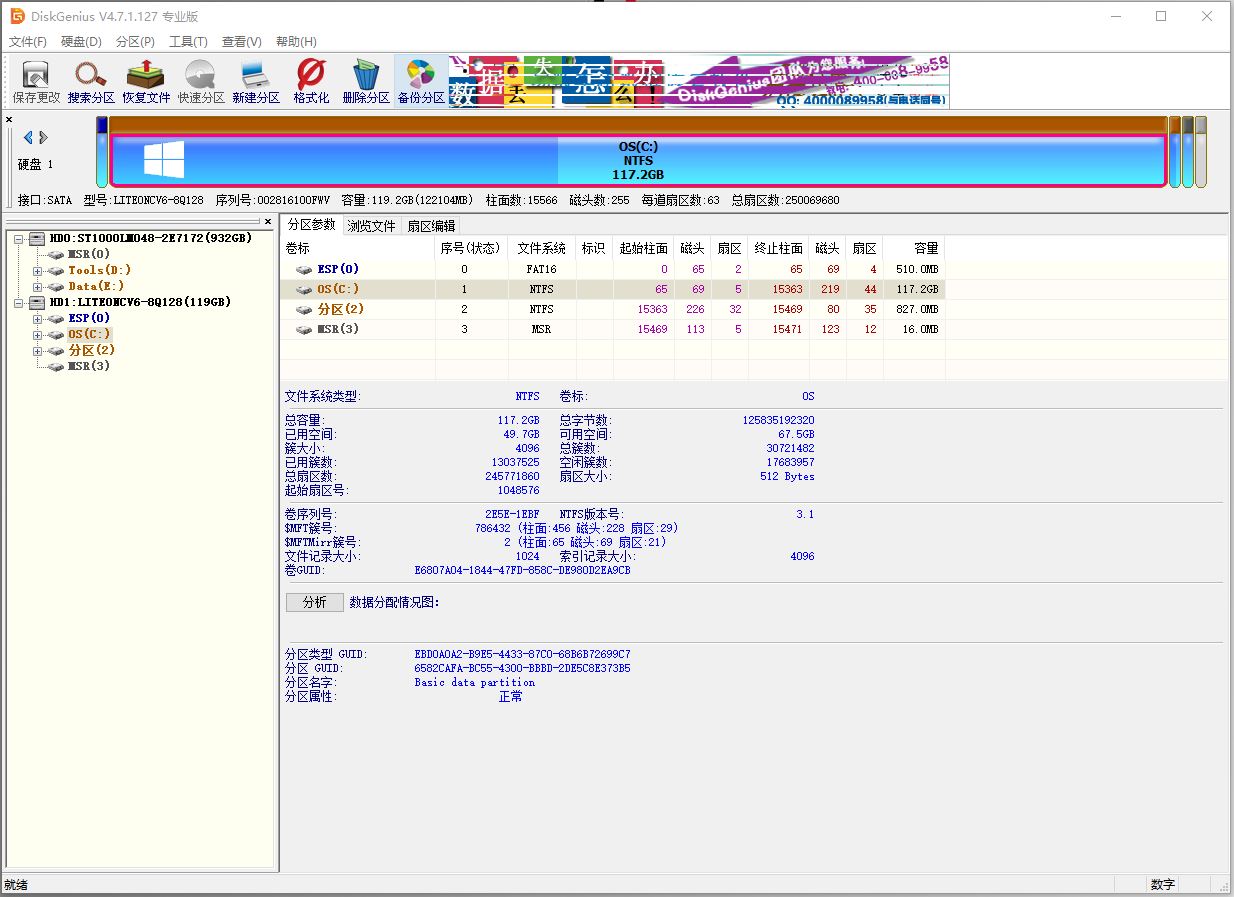Click the 卷标 column header

tap(358, 248)
